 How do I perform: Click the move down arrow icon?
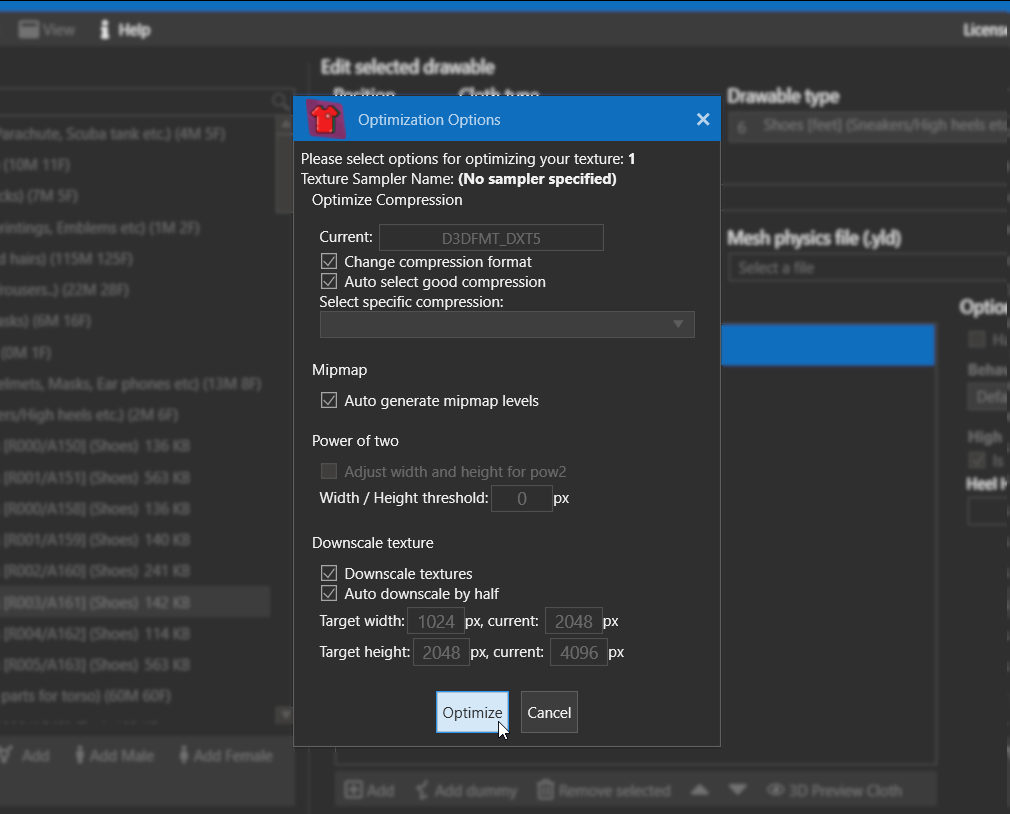(738, 789)
